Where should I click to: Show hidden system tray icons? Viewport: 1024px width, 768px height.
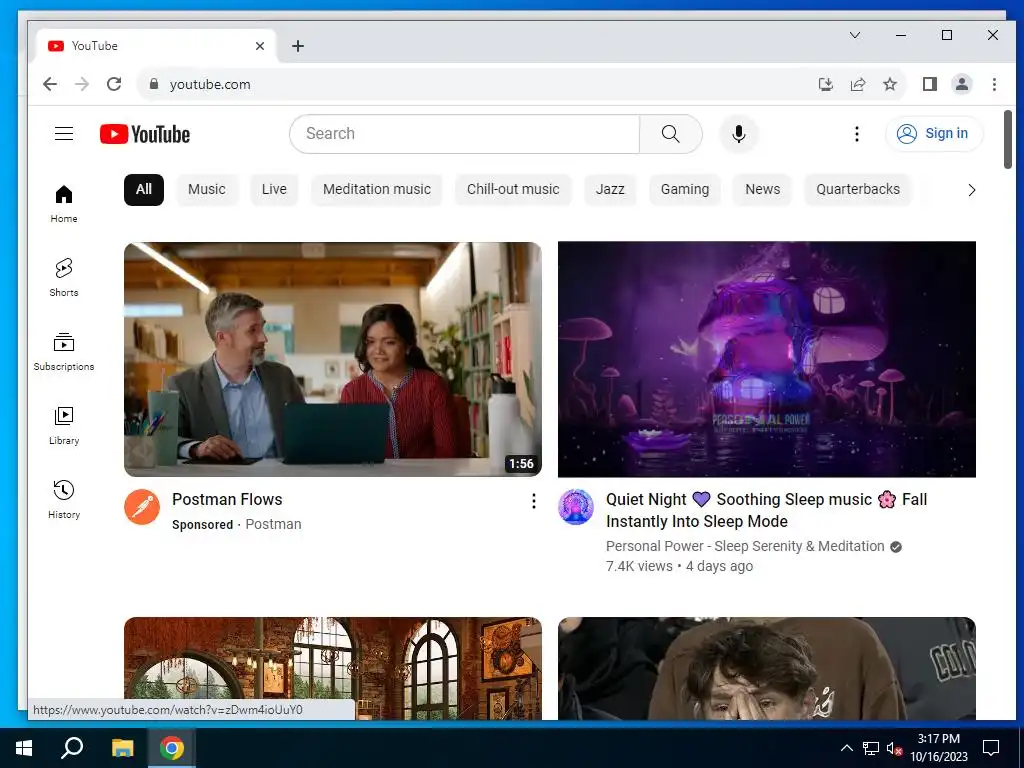pos(846,748)
